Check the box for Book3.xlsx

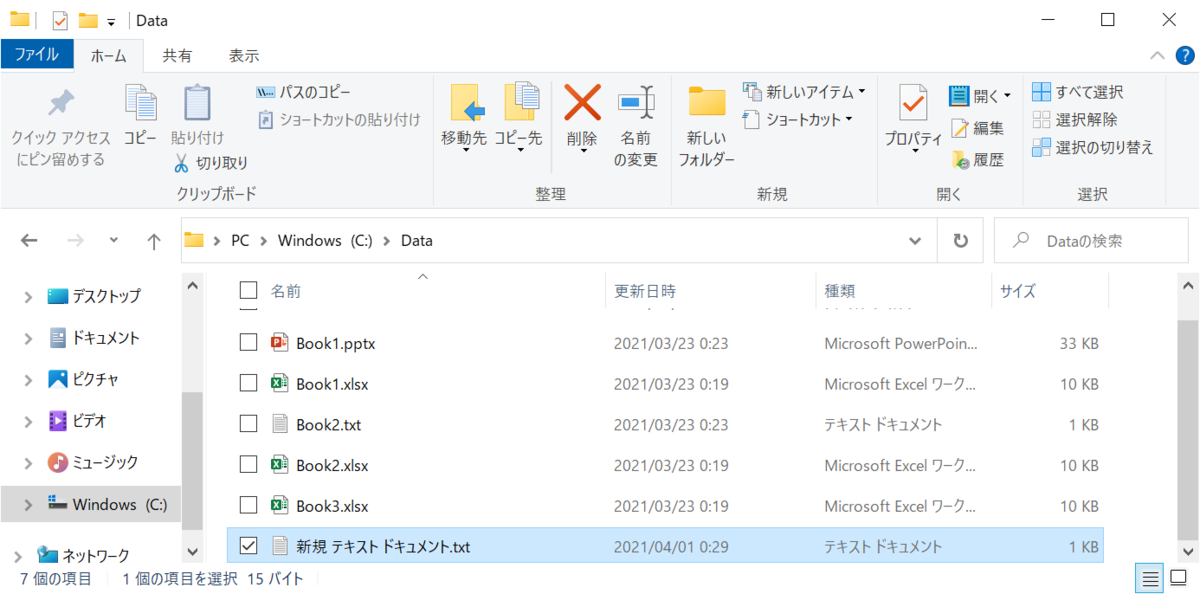tap(249, 506)
